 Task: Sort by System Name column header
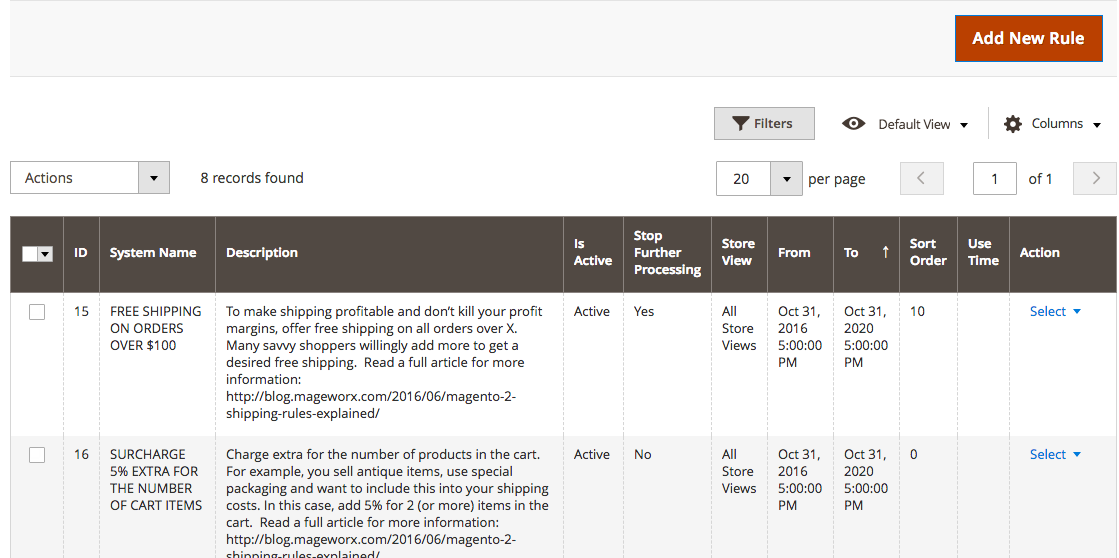[x=157, y=253]
